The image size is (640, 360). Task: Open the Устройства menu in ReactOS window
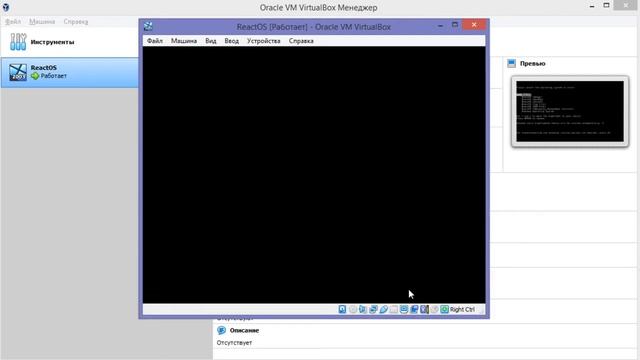click(x=264, y=41)
